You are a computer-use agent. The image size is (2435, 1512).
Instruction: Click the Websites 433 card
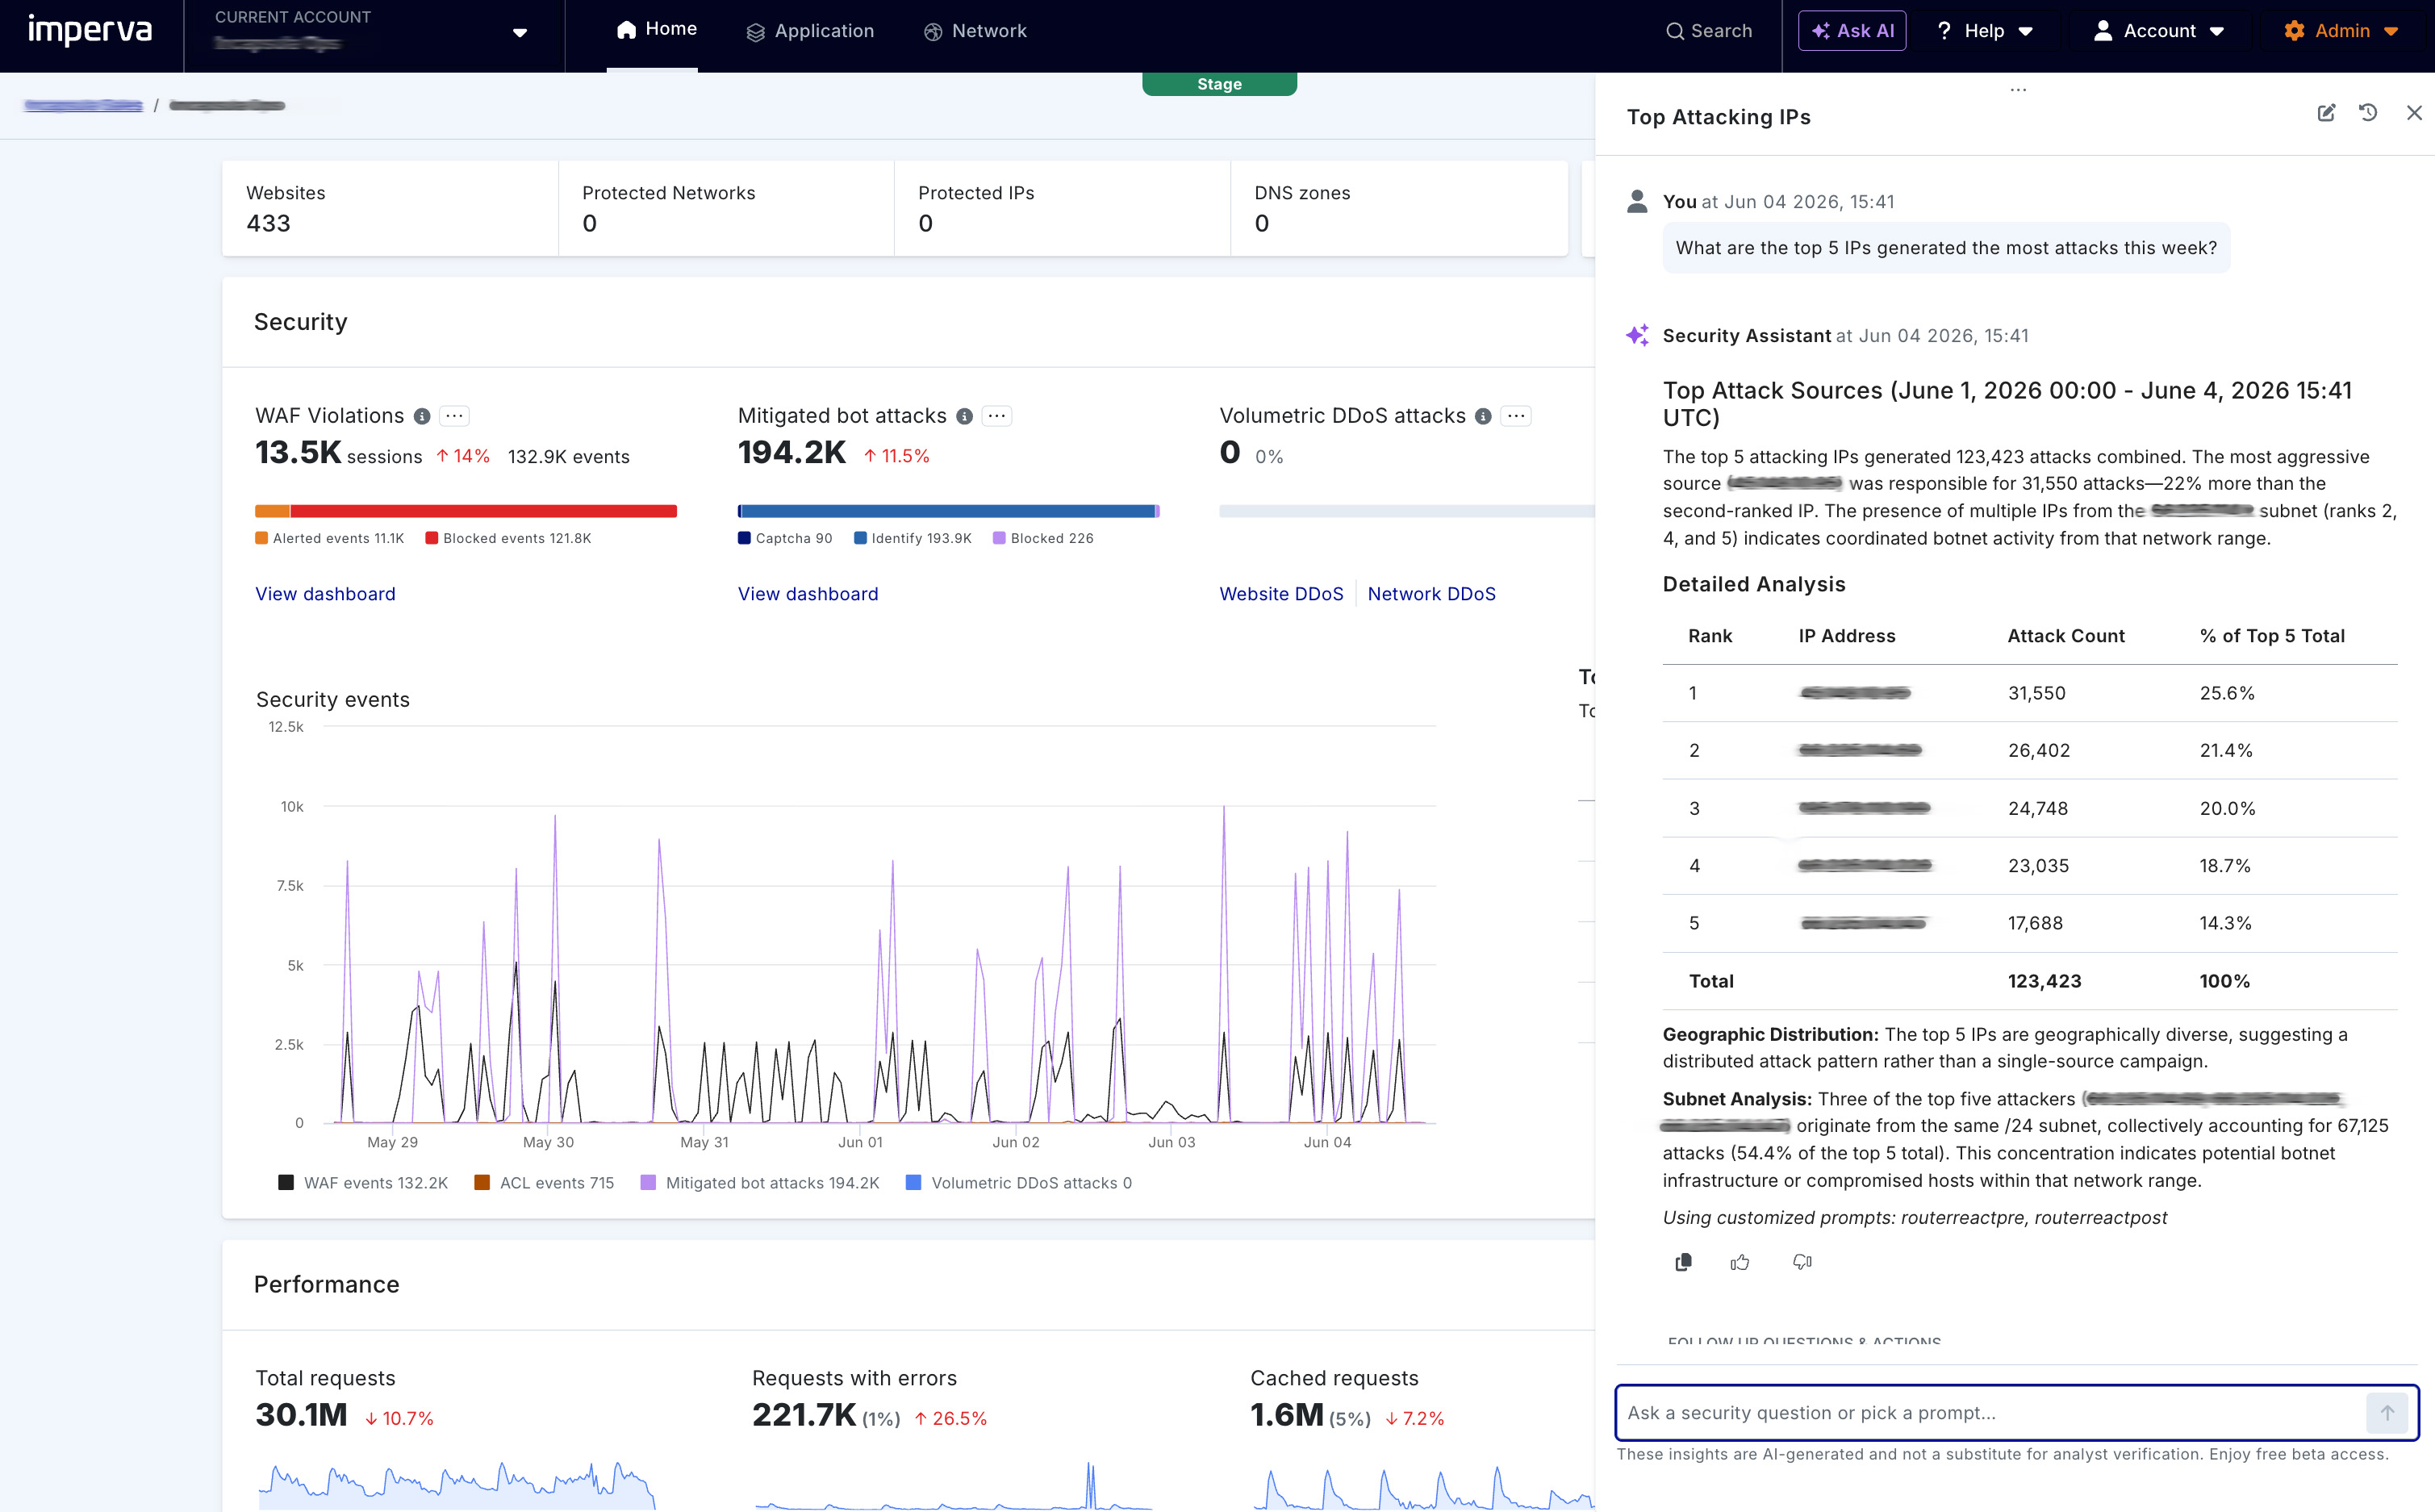[390, 208]
